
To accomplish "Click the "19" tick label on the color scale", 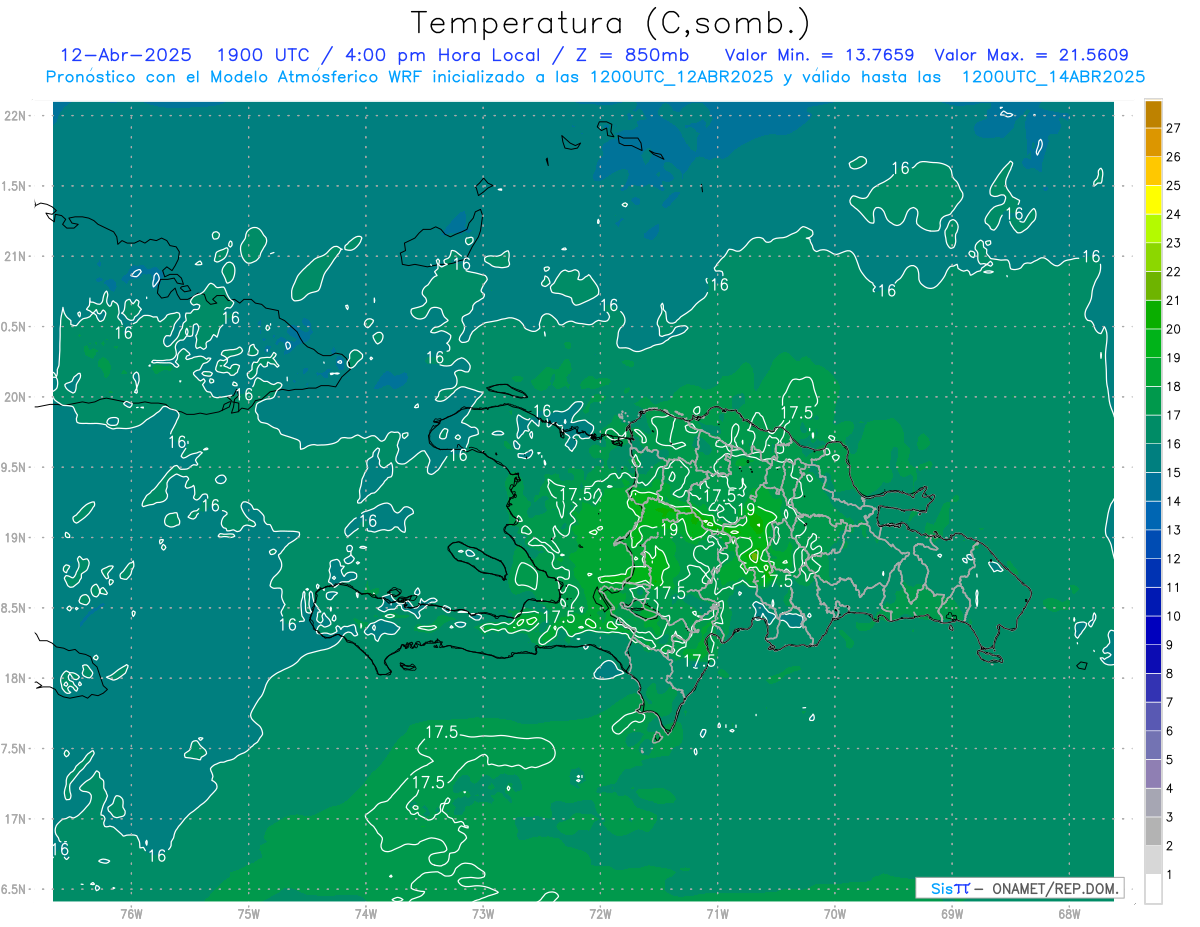I will [x=1174, y=358].
